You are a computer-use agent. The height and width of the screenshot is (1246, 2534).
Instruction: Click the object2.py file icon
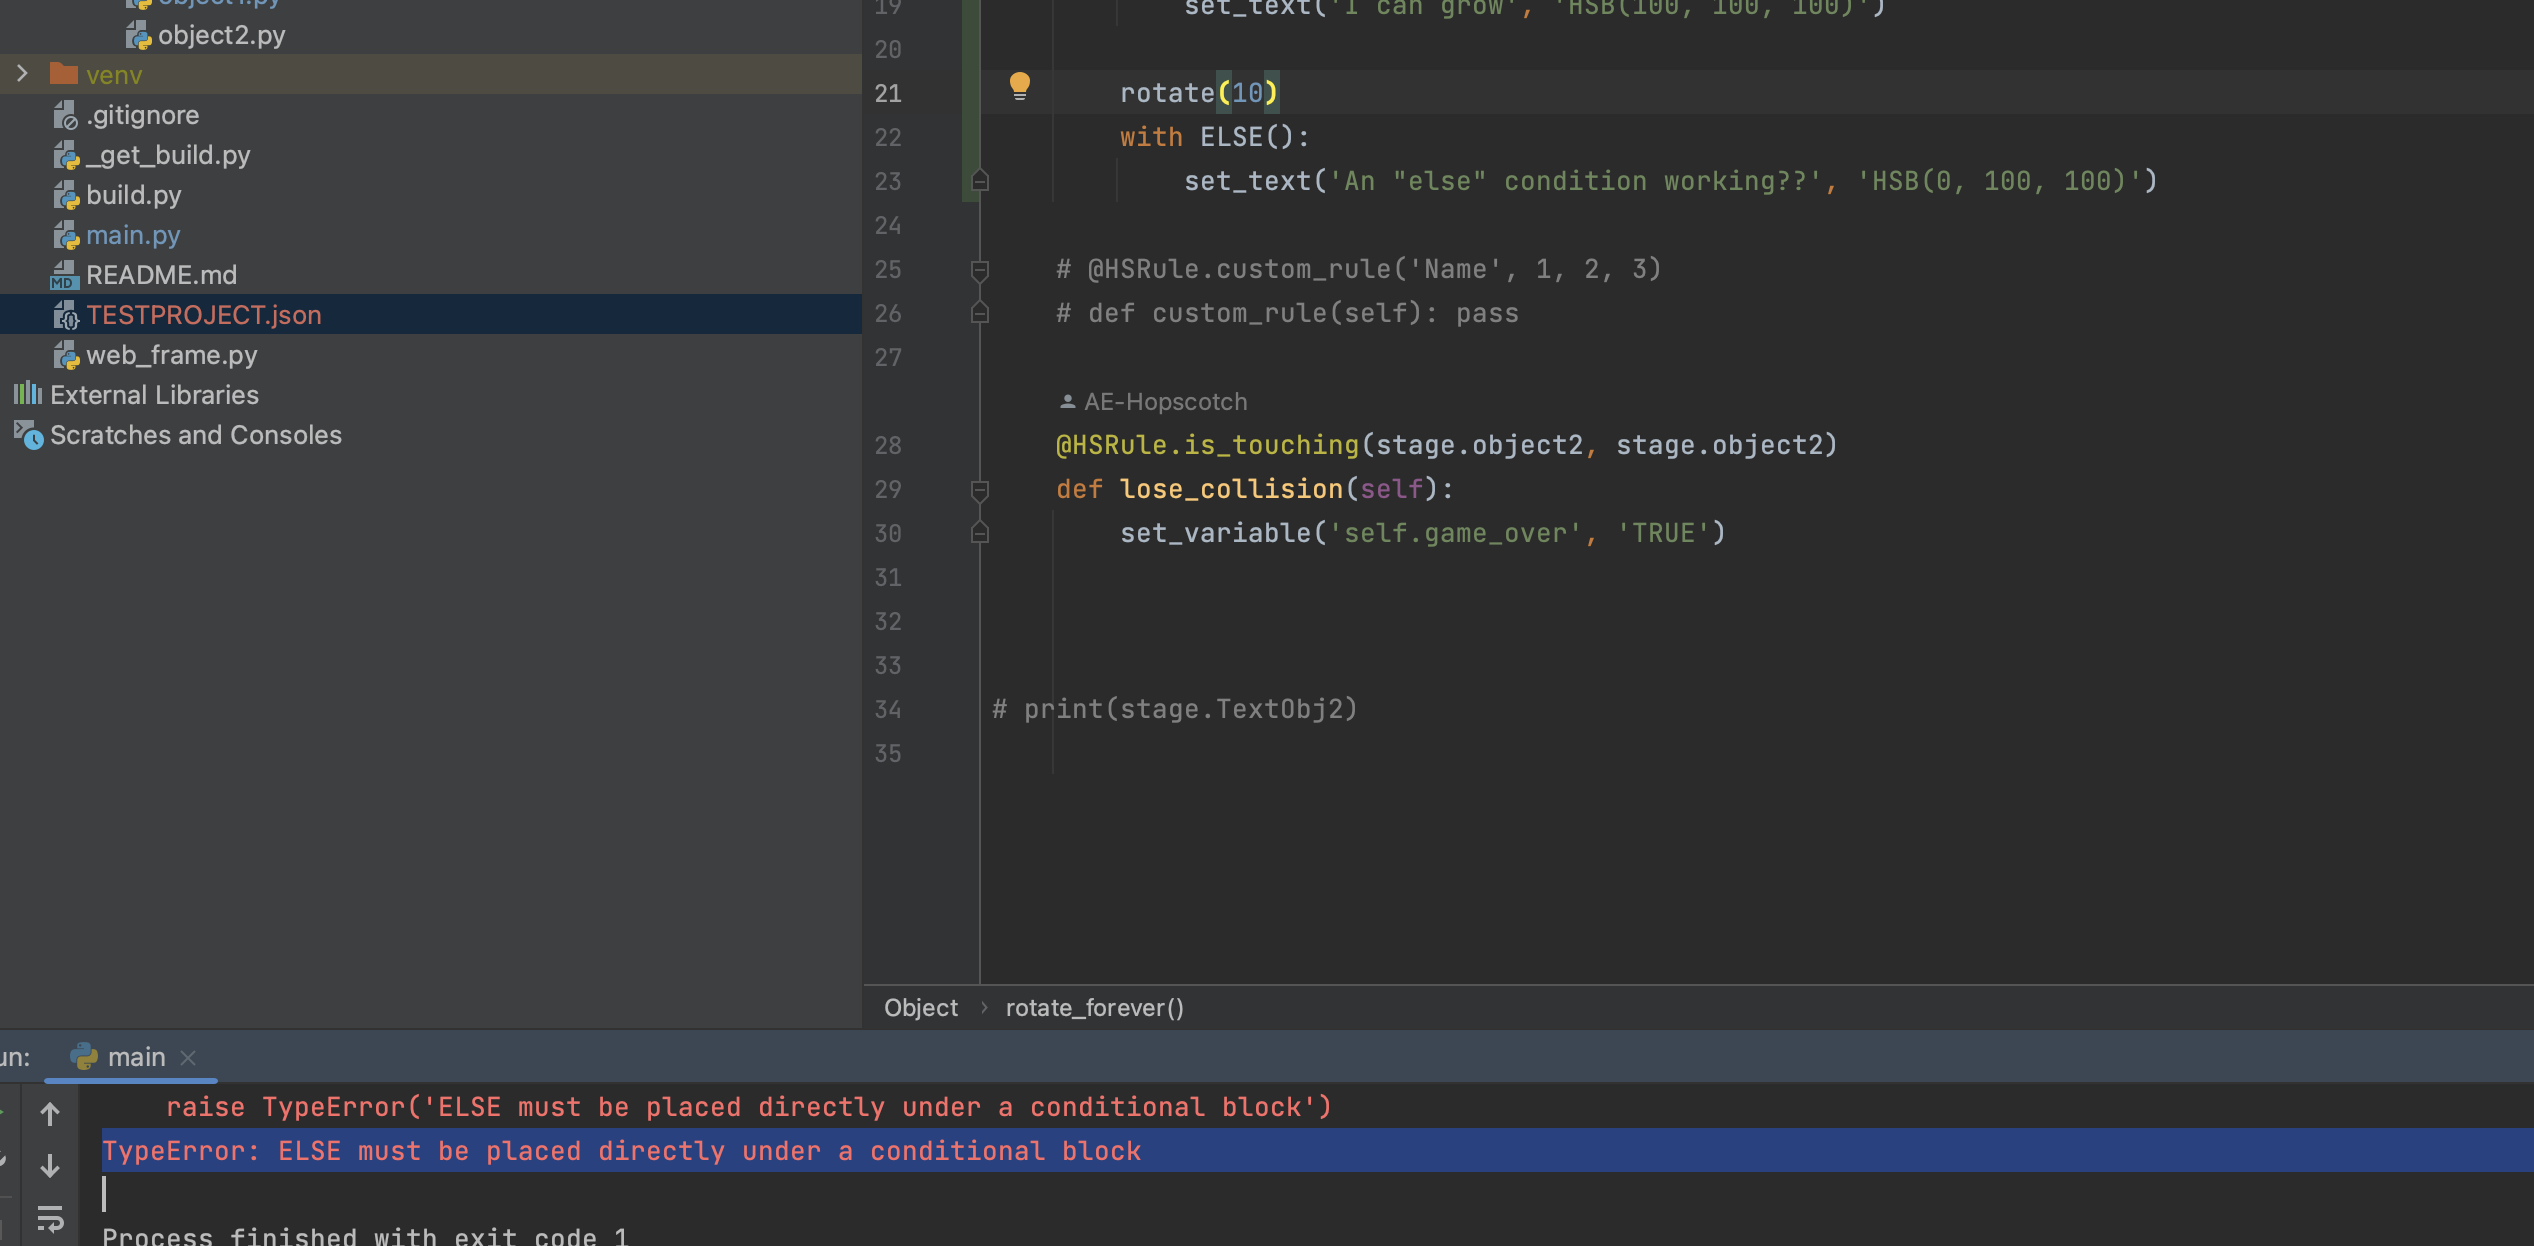[x=138, y=36]
